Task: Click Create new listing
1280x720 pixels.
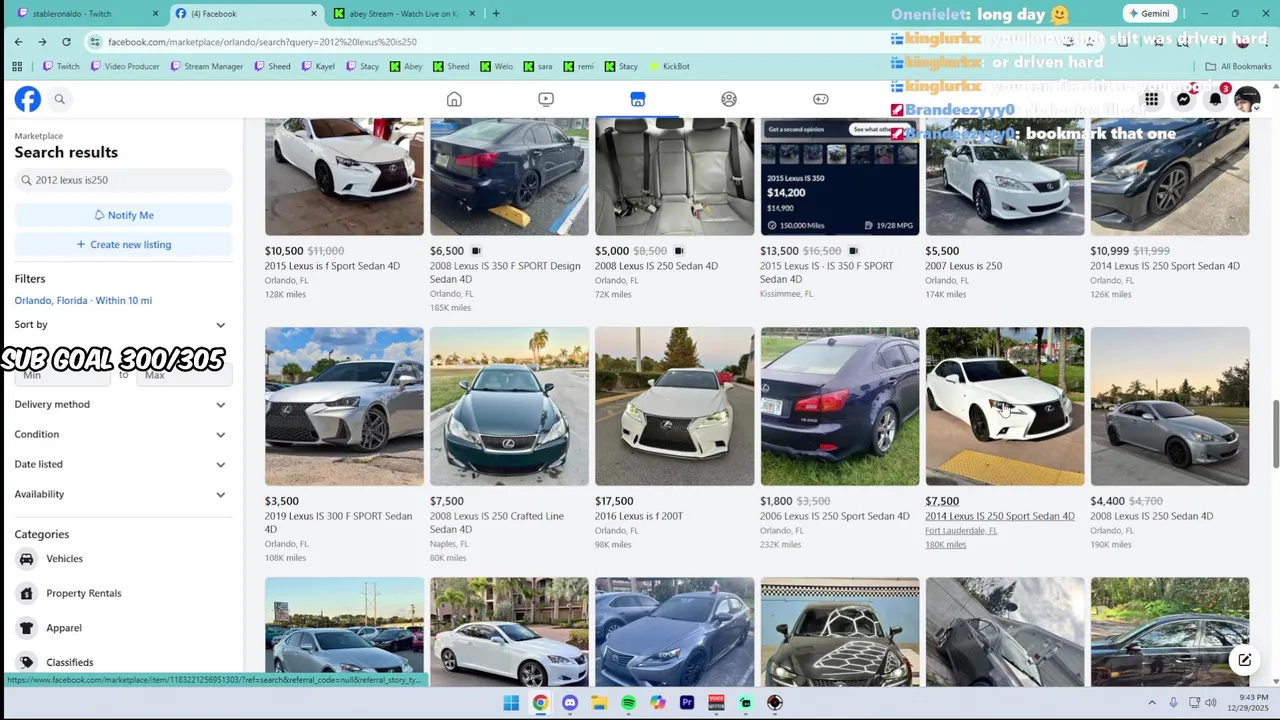Action: click(x=123, y=245)
